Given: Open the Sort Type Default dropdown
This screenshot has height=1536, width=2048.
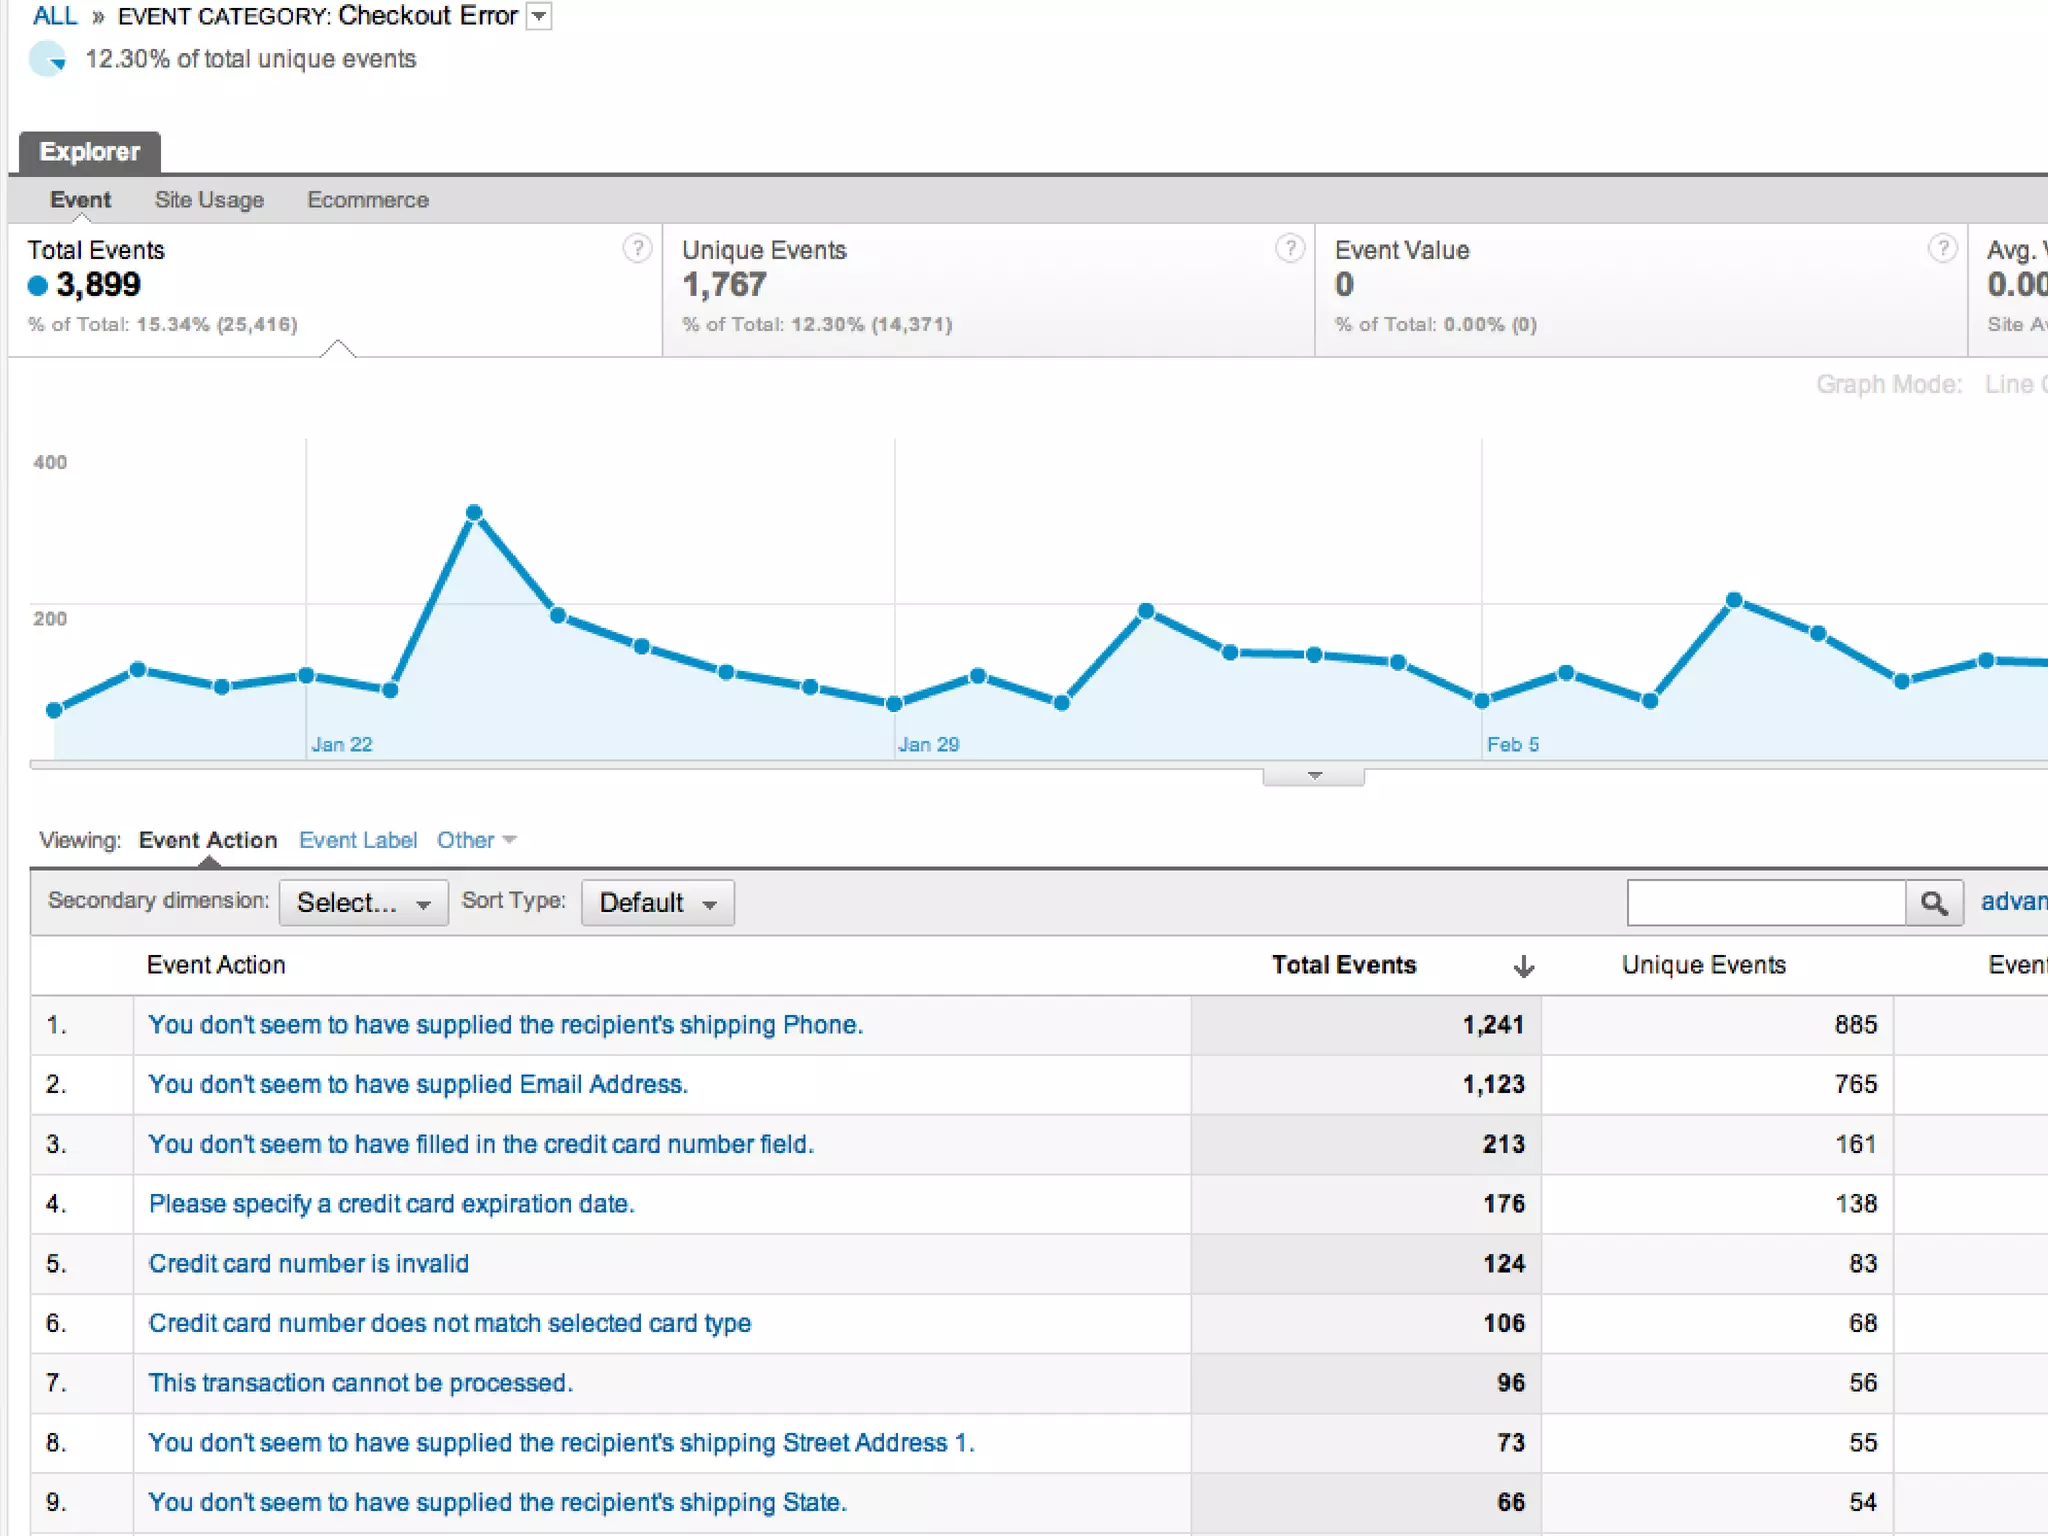Looking at the screenshot, I should [657, 903].
